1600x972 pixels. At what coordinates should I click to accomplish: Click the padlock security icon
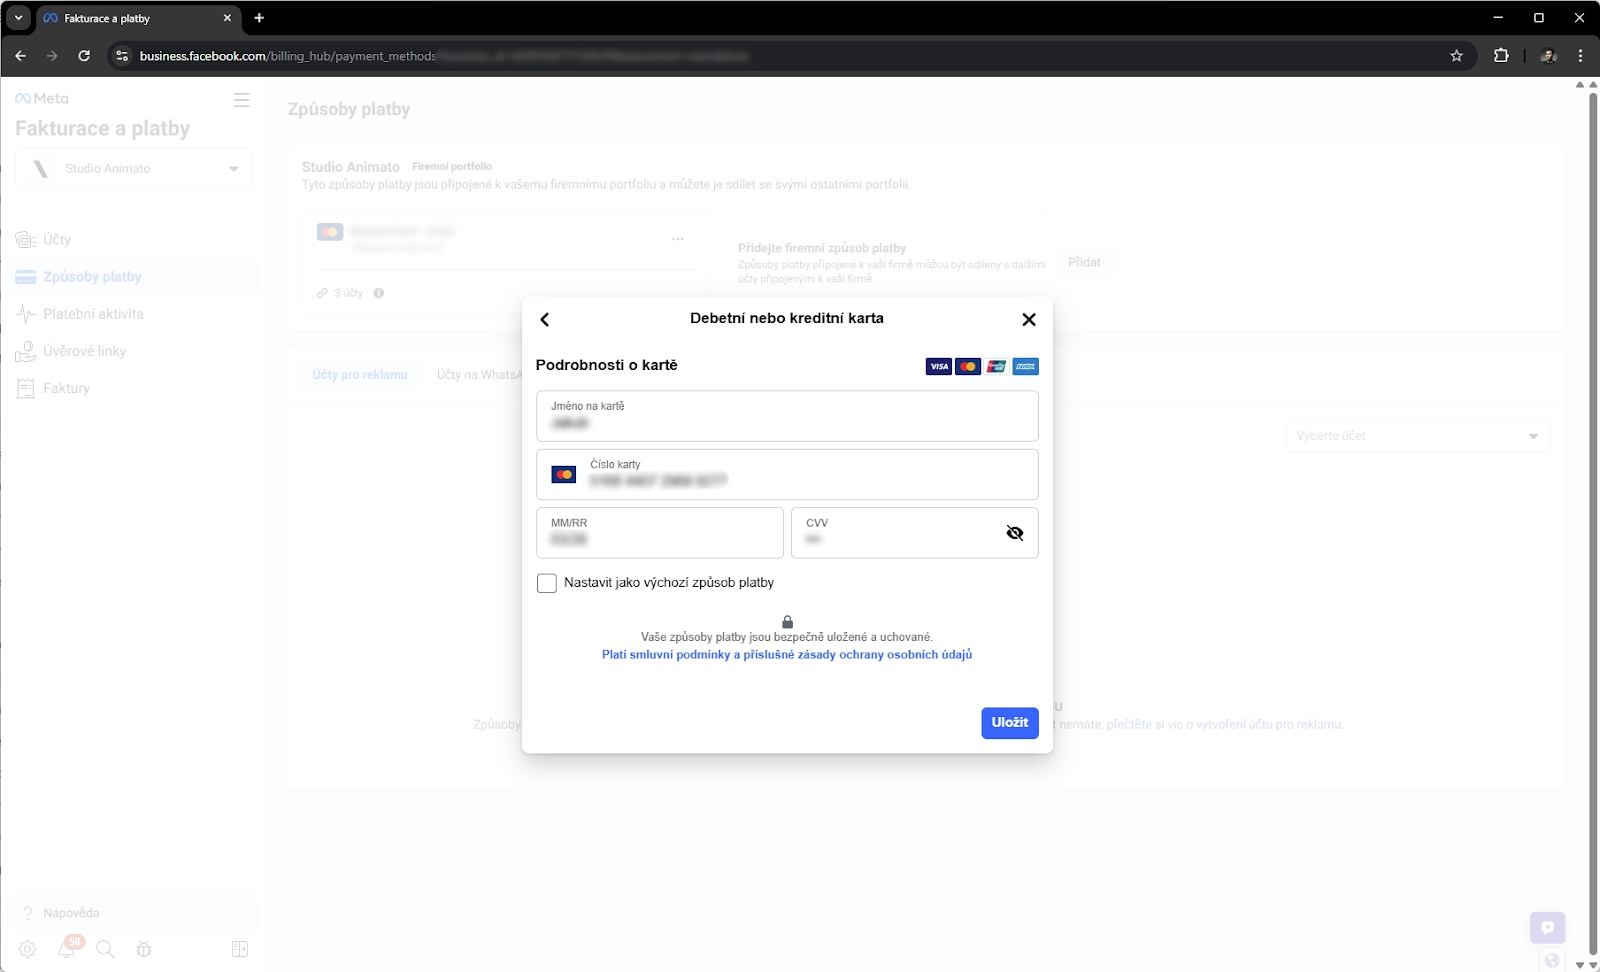[x=787, y=622]
